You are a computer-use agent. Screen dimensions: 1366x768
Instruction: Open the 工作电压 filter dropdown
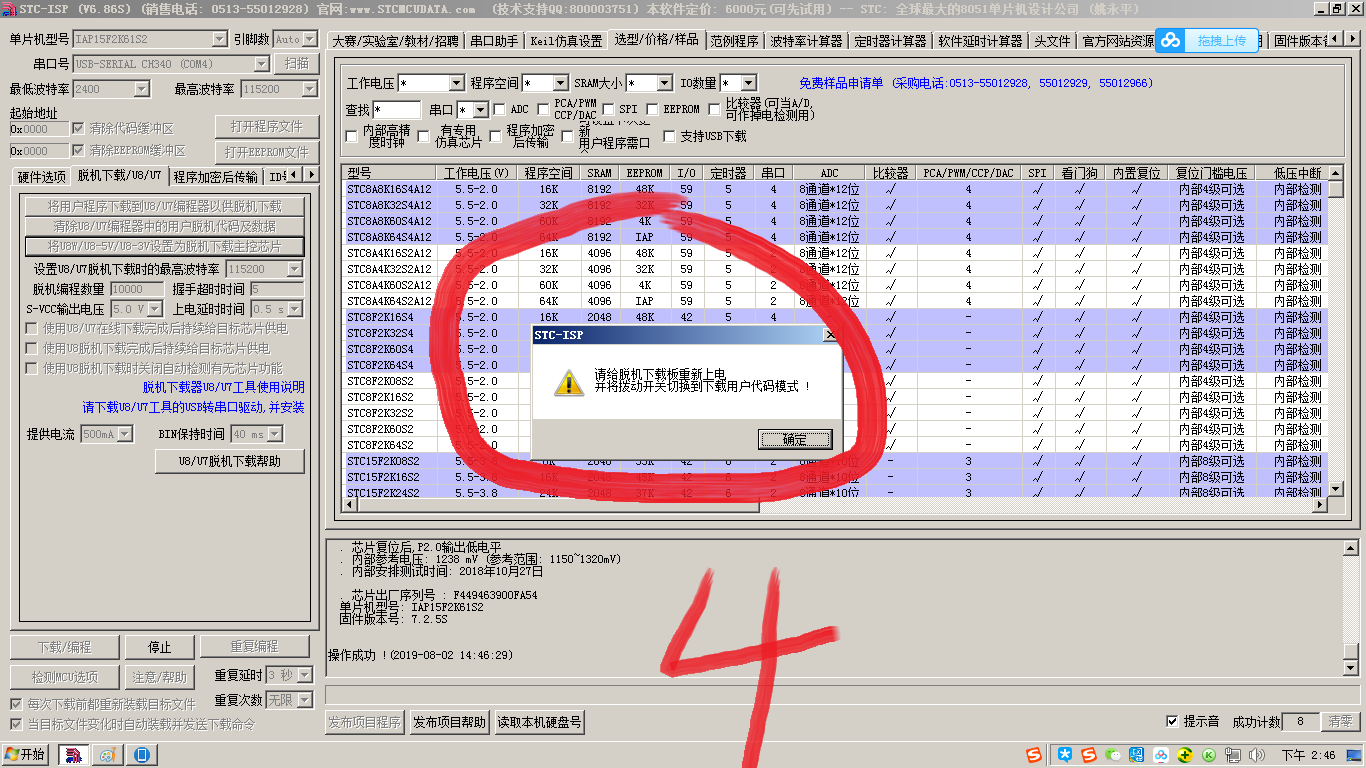pos(457,83)
